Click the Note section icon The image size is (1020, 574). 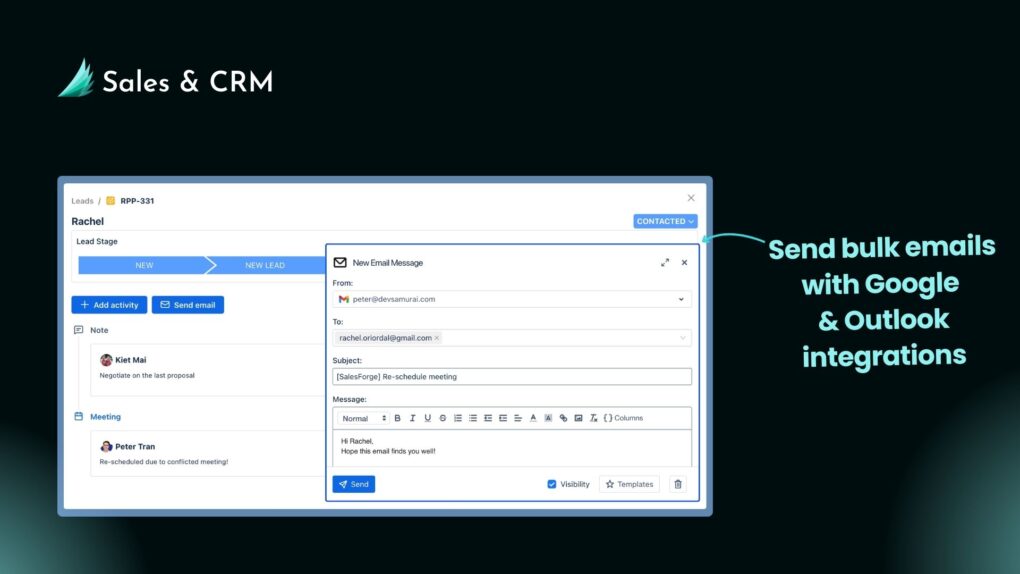tap(79, 330)
